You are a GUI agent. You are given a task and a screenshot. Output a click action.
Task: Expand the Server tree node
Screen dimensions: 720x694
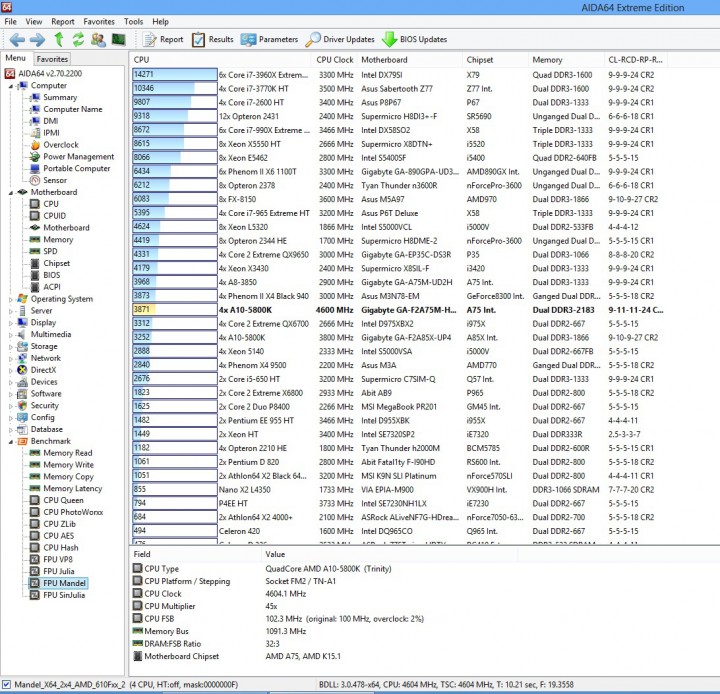click(x=11, y=311)
